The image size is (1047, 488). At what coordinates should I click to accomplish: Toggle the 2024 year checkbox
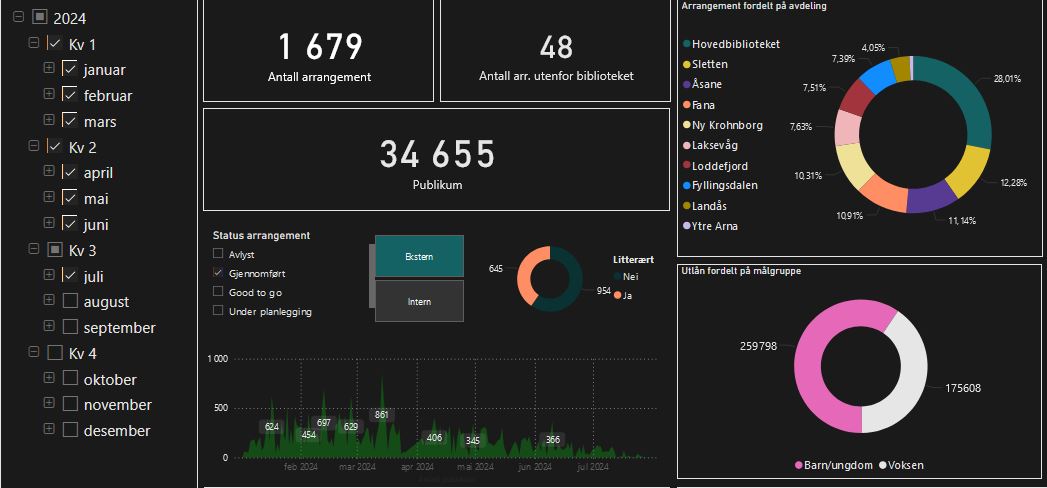click(40, 17)
